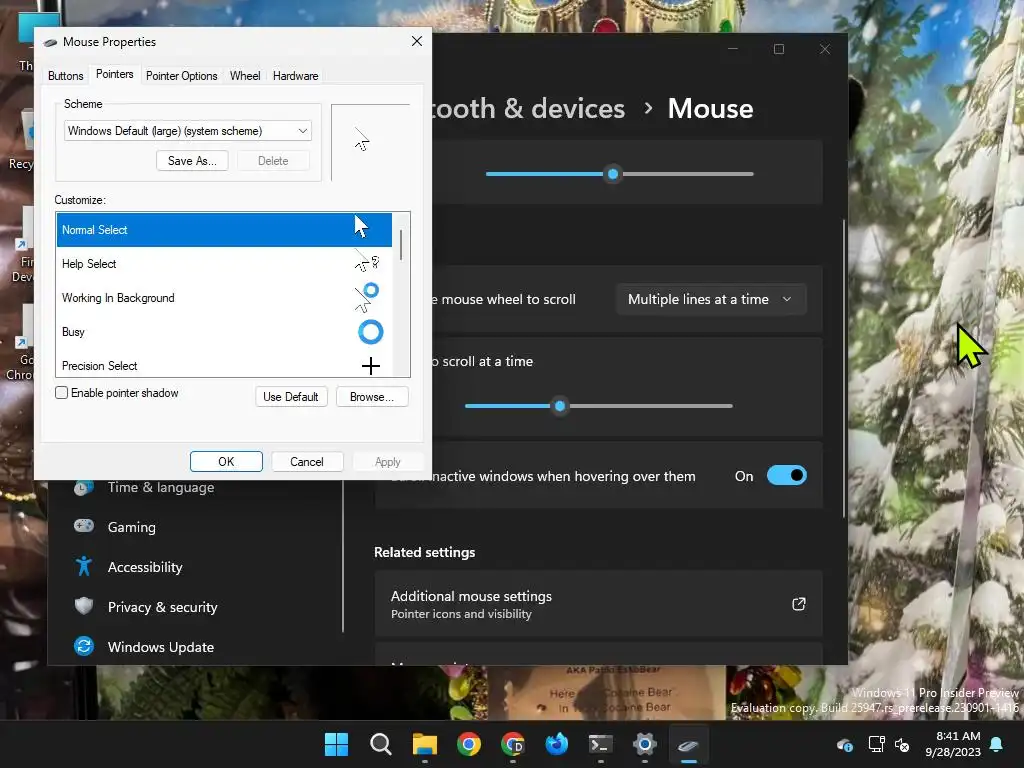Click Cancel in Mouse Properties

coord(306,462)
